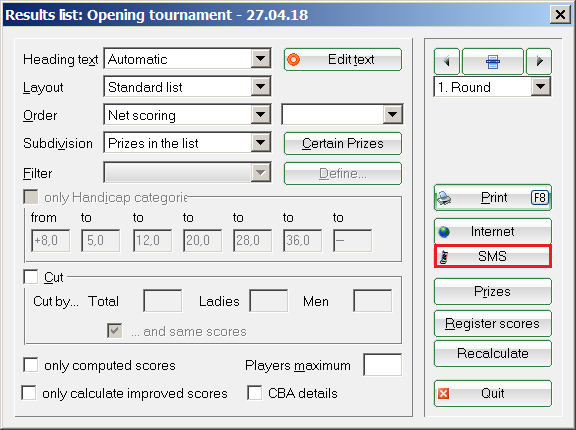Viewport: 576px width, 430px height.
Task: Go to next round with right arrow
Action: 539,61
